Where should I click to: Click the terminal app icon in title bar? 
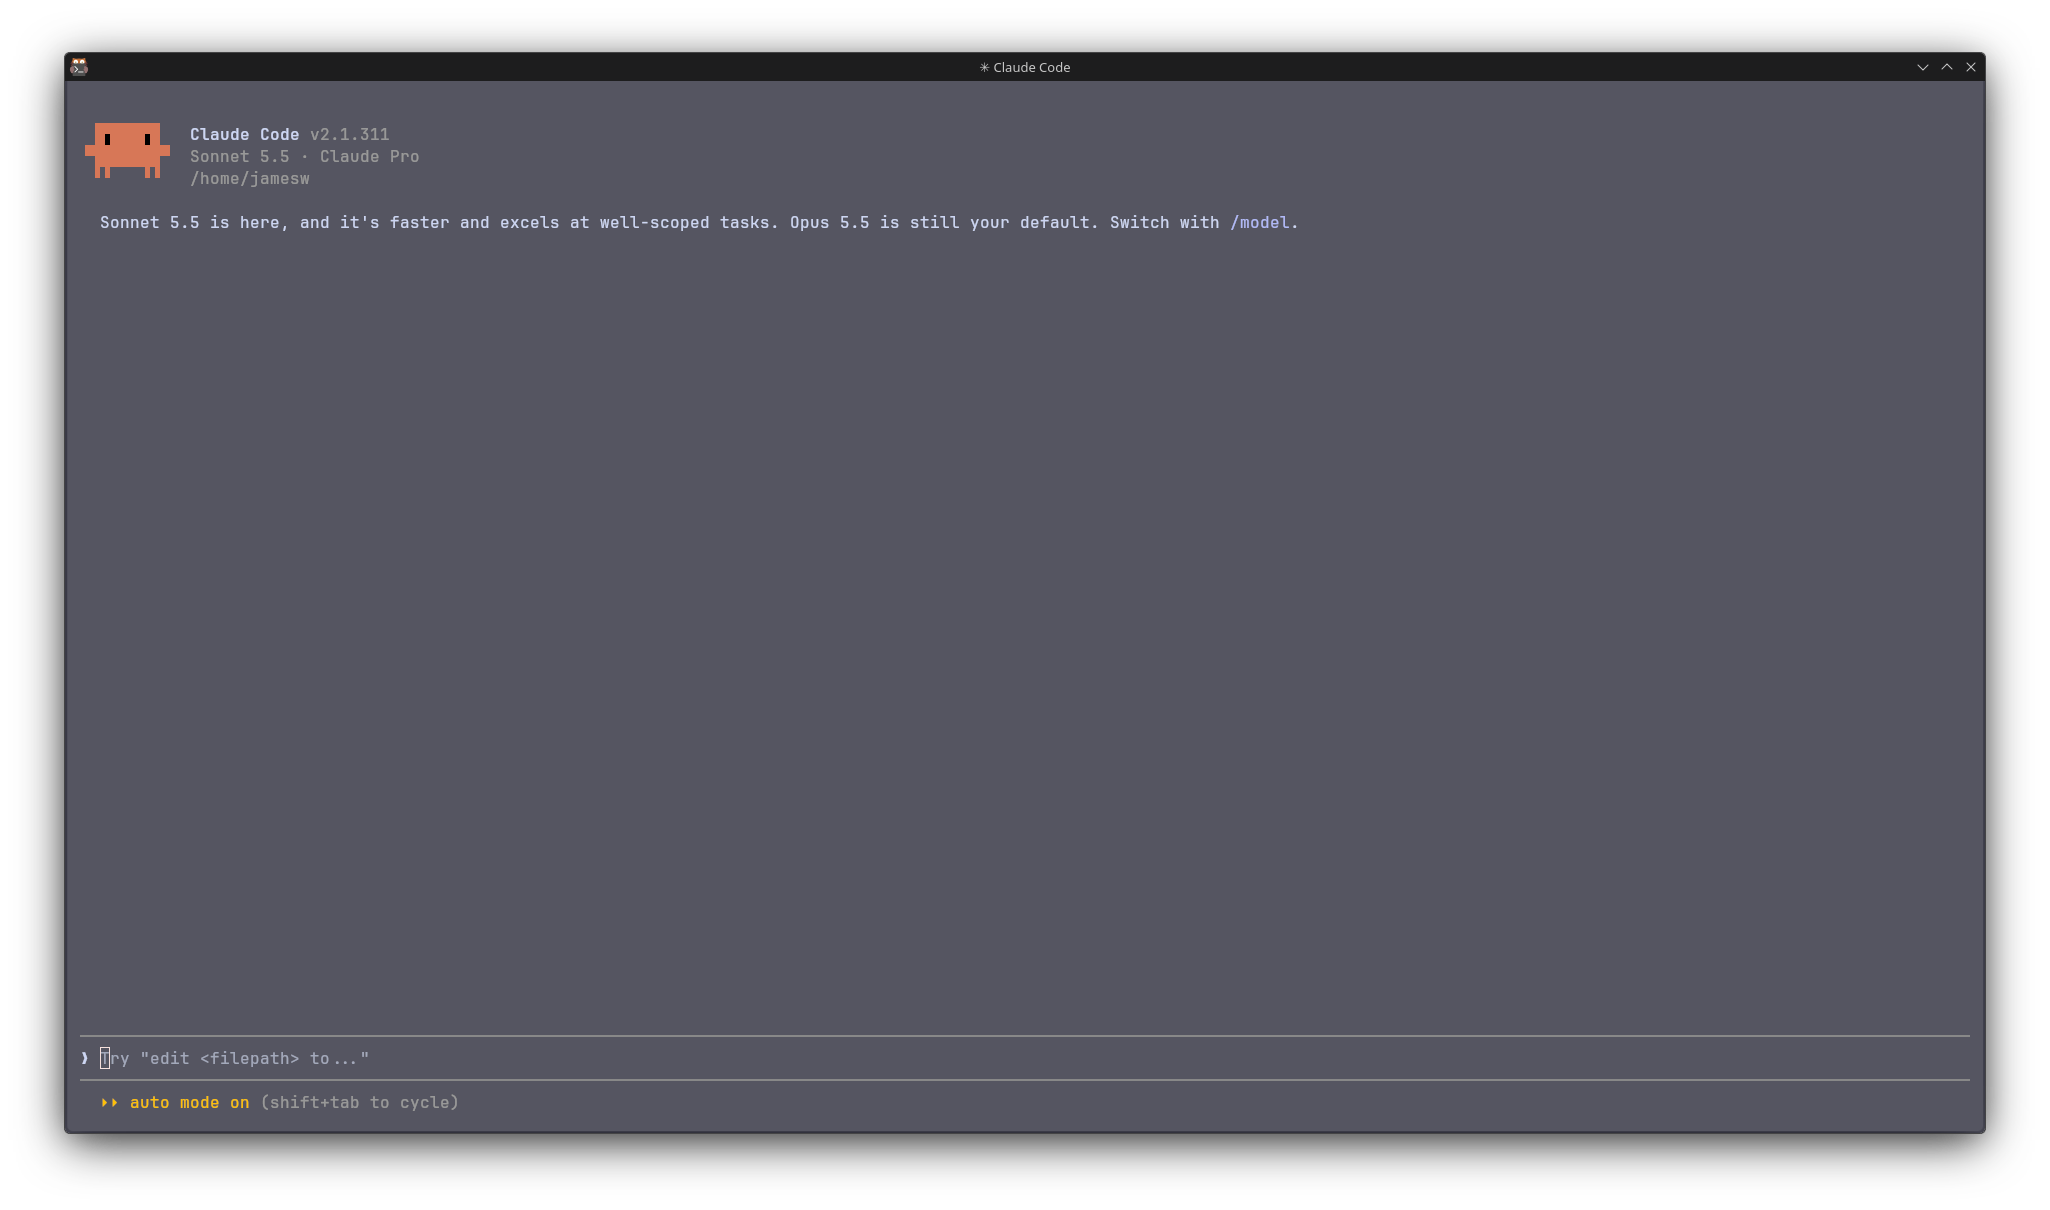(79, 67)
